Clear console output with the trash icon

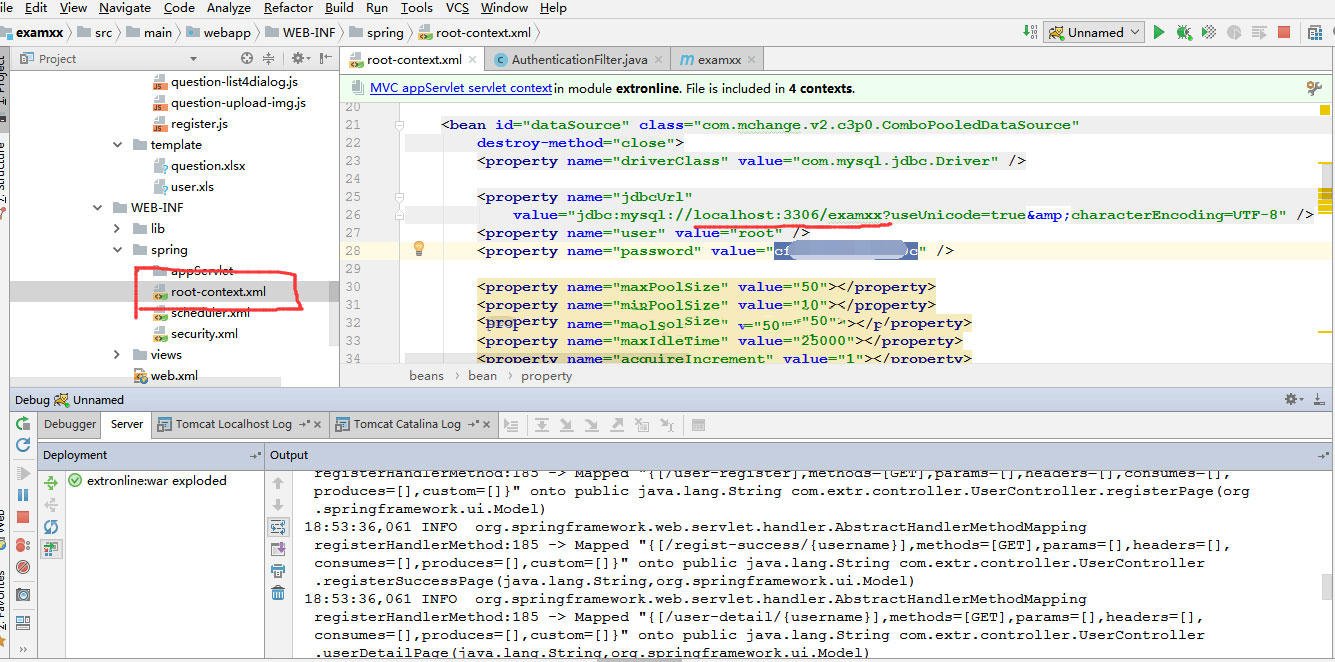278,593
